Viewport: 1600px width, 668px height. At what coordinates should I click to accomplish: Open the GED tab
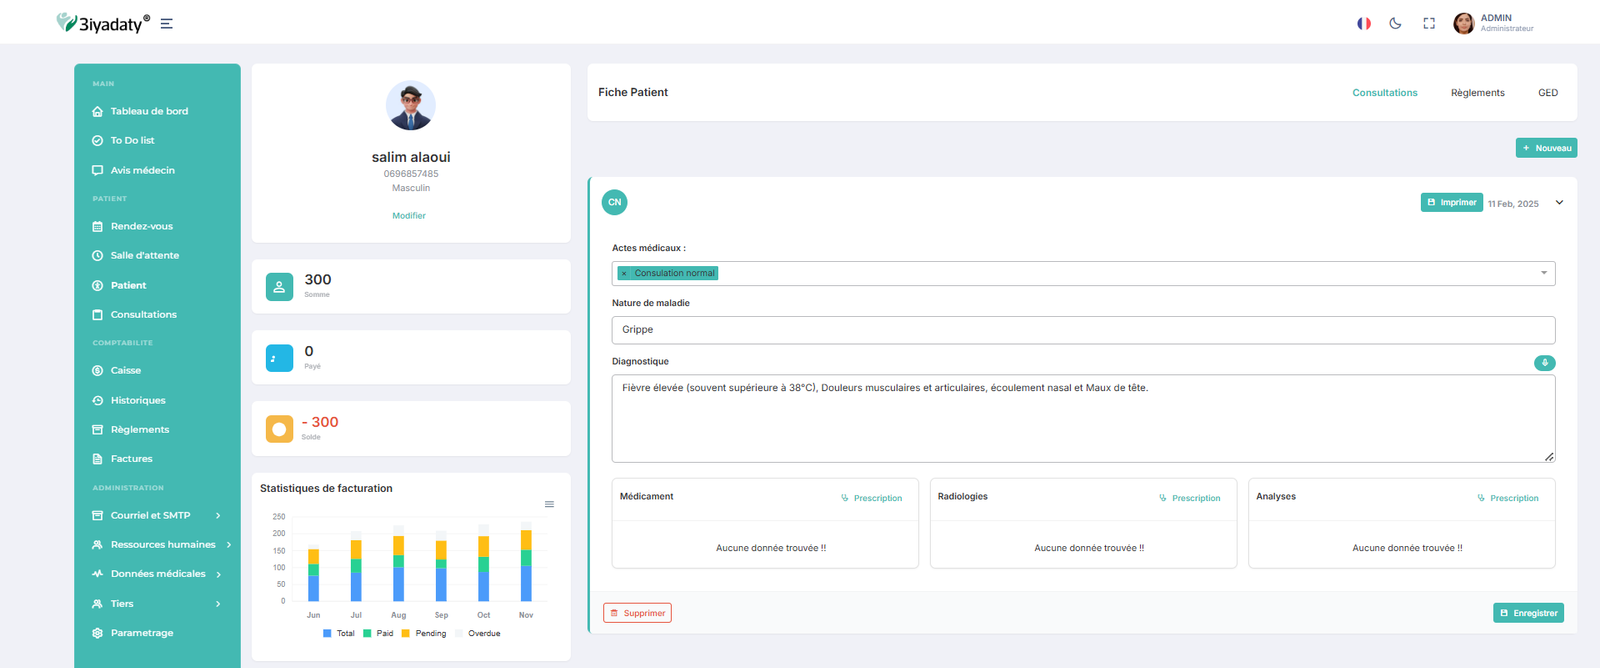1547,93
